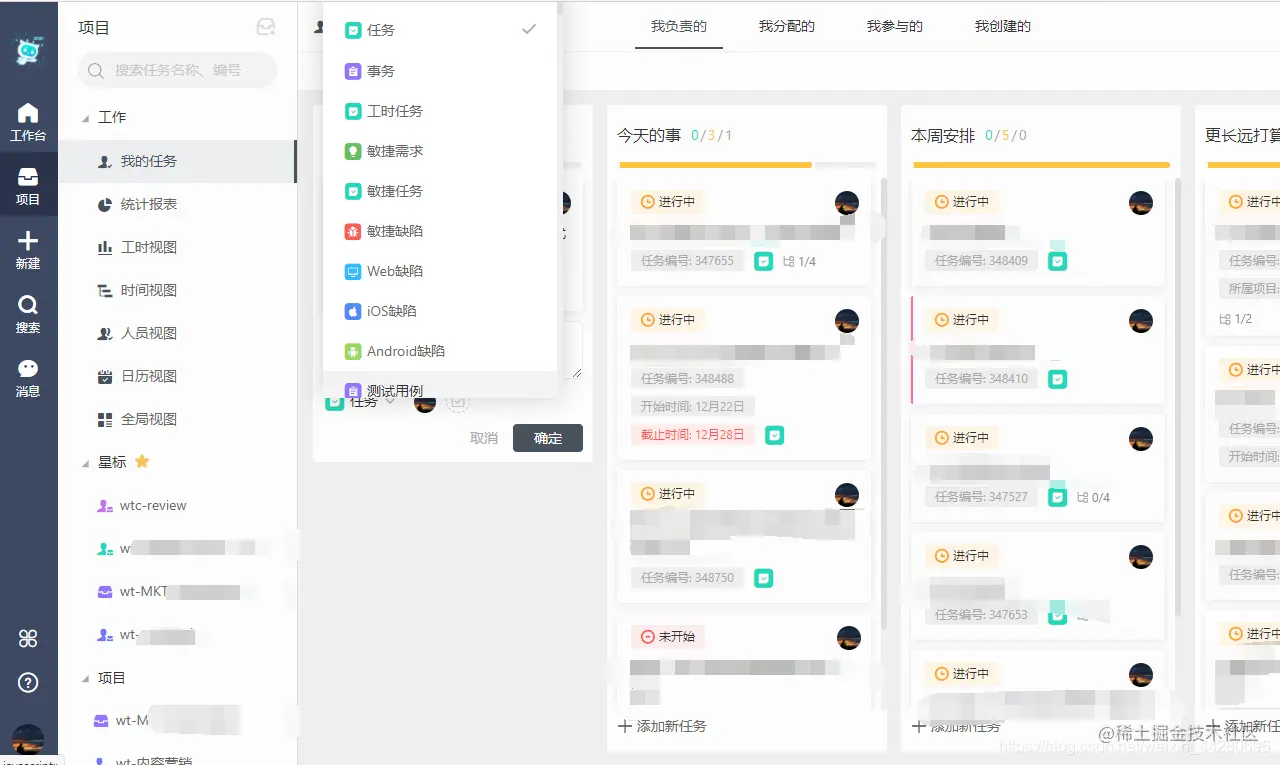The image size is (1280, 765).
Task: Collapse the 星标 starred section
Action: [x=87, y=462]
